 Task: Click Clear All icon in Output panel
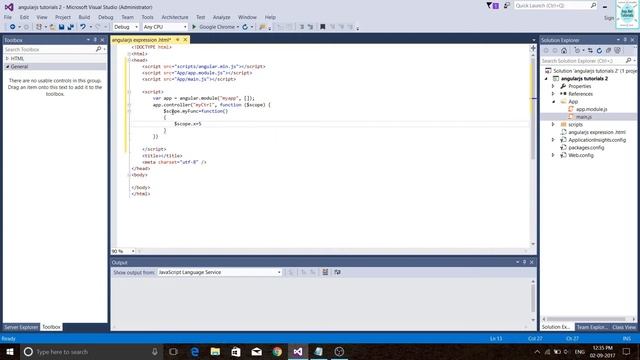[x=325, y=272]
